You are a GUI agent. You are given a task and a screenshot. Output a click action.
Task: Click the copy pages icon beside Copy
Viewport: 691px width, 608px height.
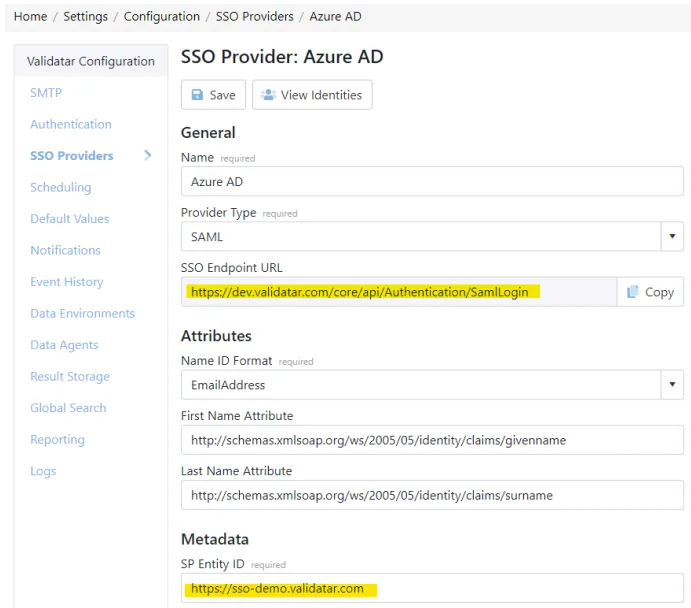pos(632,292)
